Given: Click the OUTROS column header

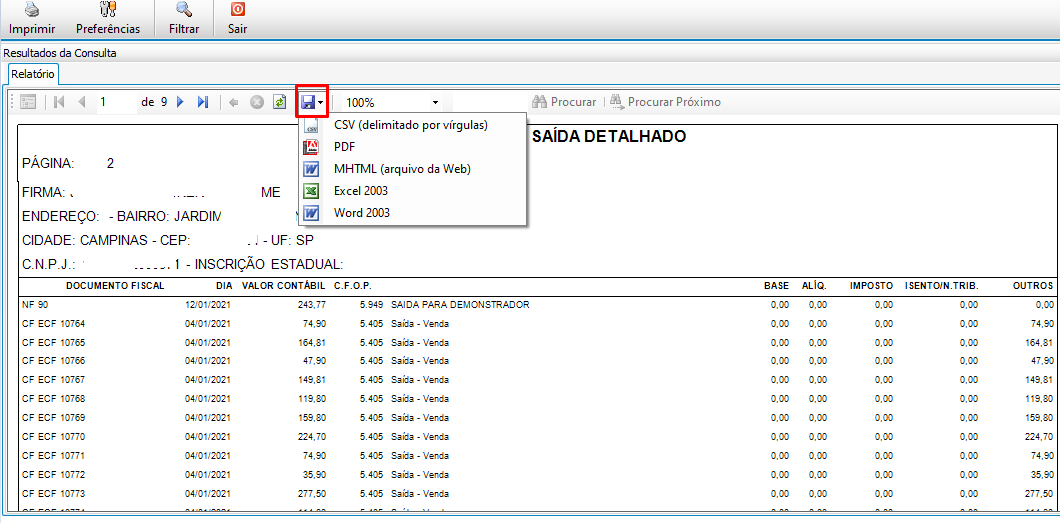Looking at the screenshot, I should click(1033, 286).
